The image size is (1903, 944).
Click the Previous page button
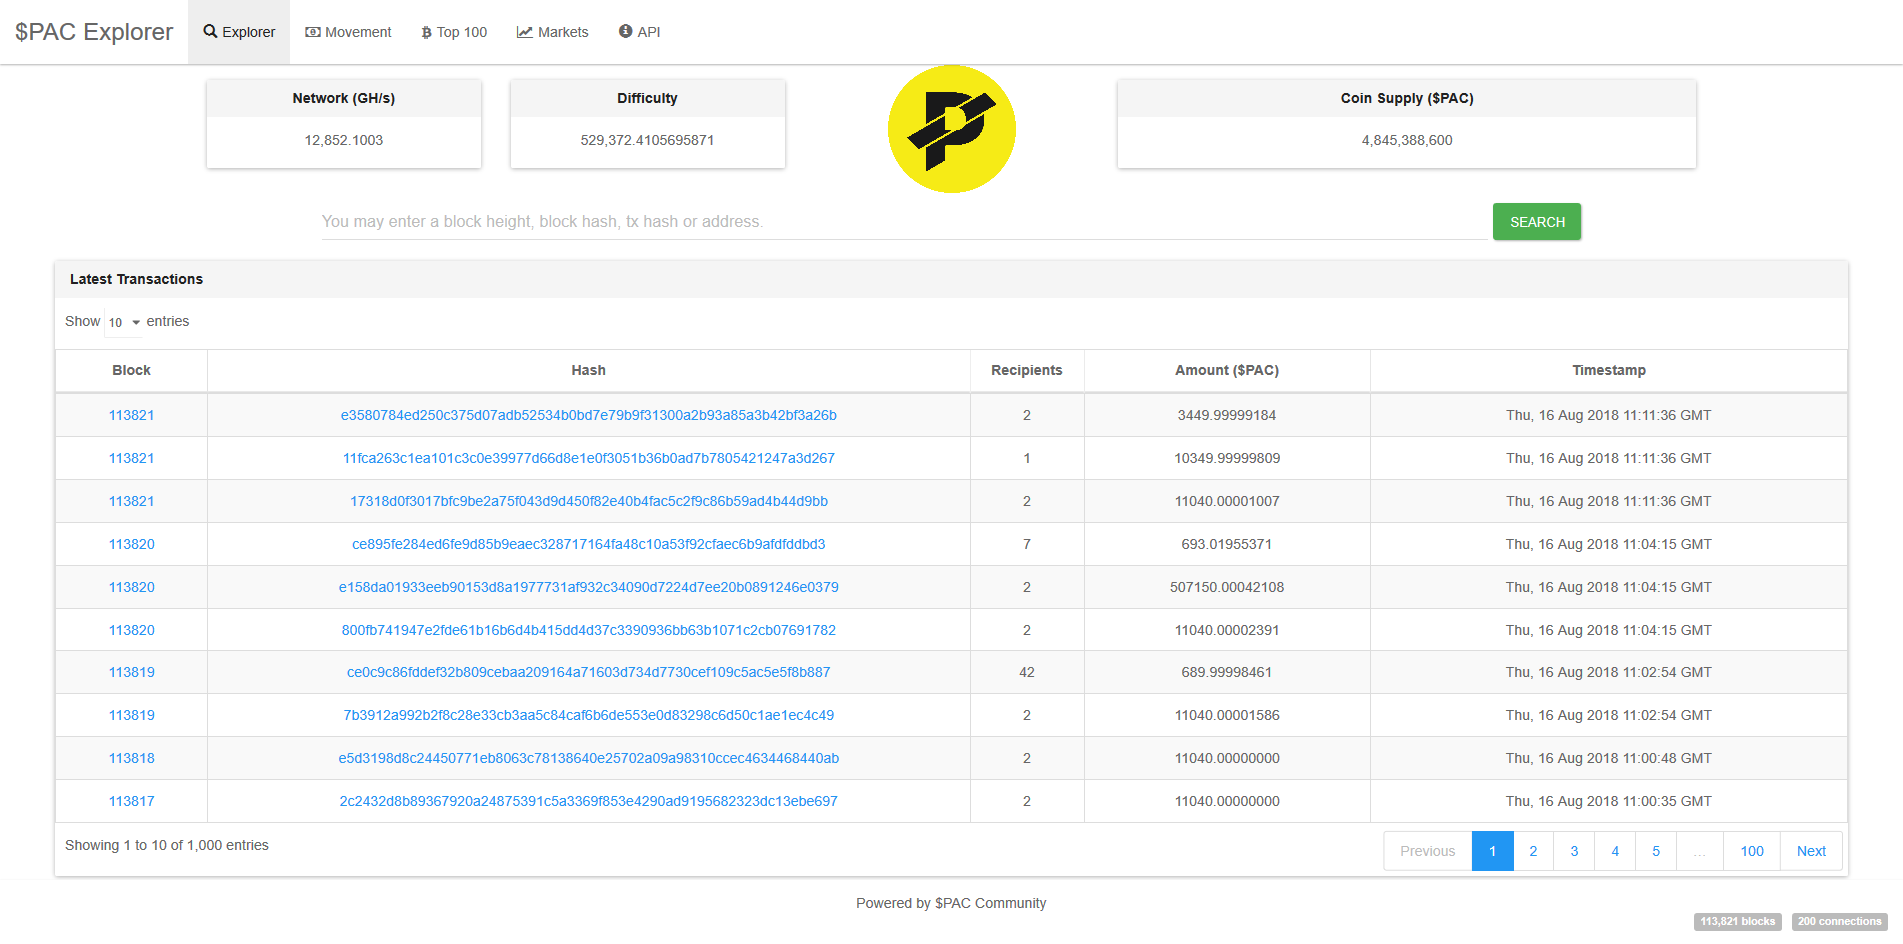[x=1427, y=851]
